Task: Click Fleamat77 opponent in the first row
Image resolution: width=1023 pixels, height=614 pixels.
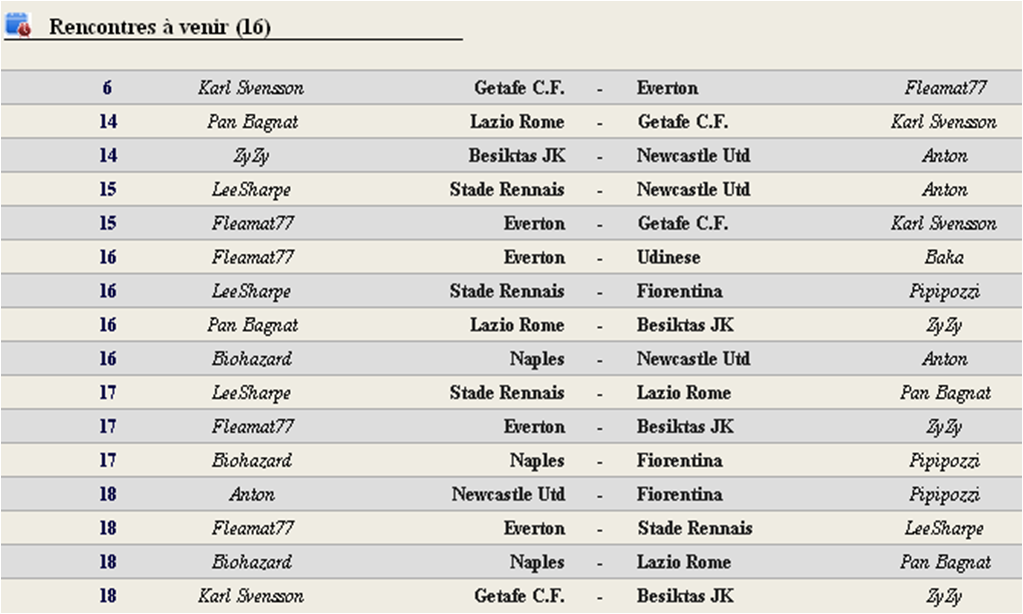Action: point(945,87)
